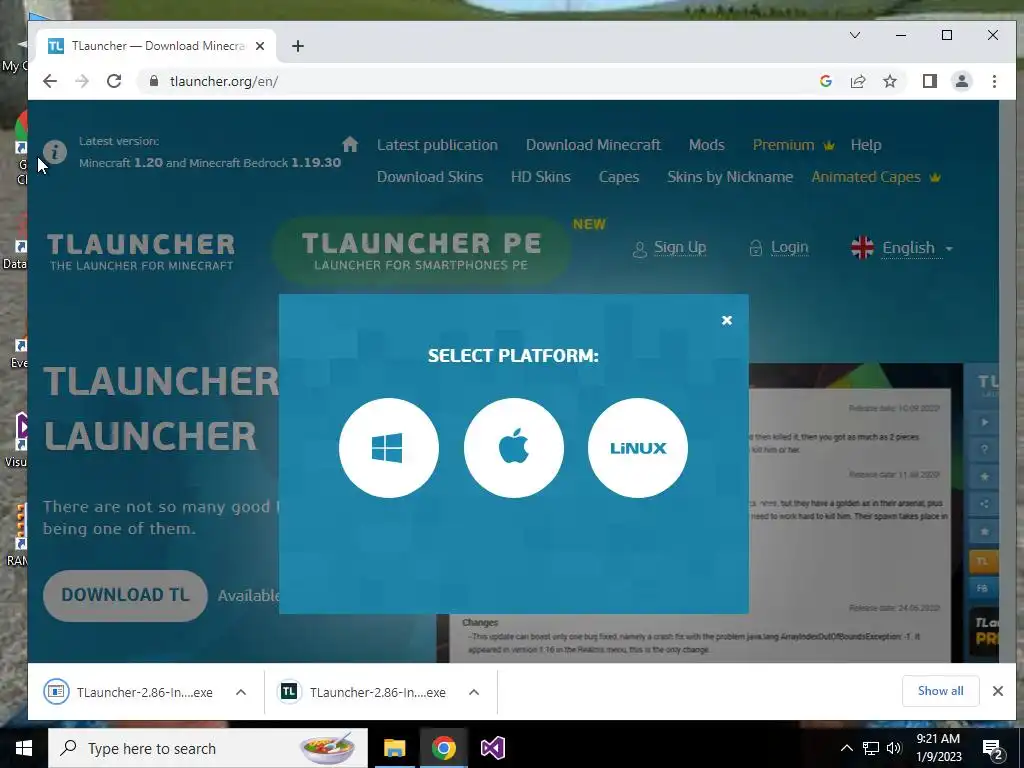
Task: Click the TLAUNCHER logo
Action: tap(141, 251)
